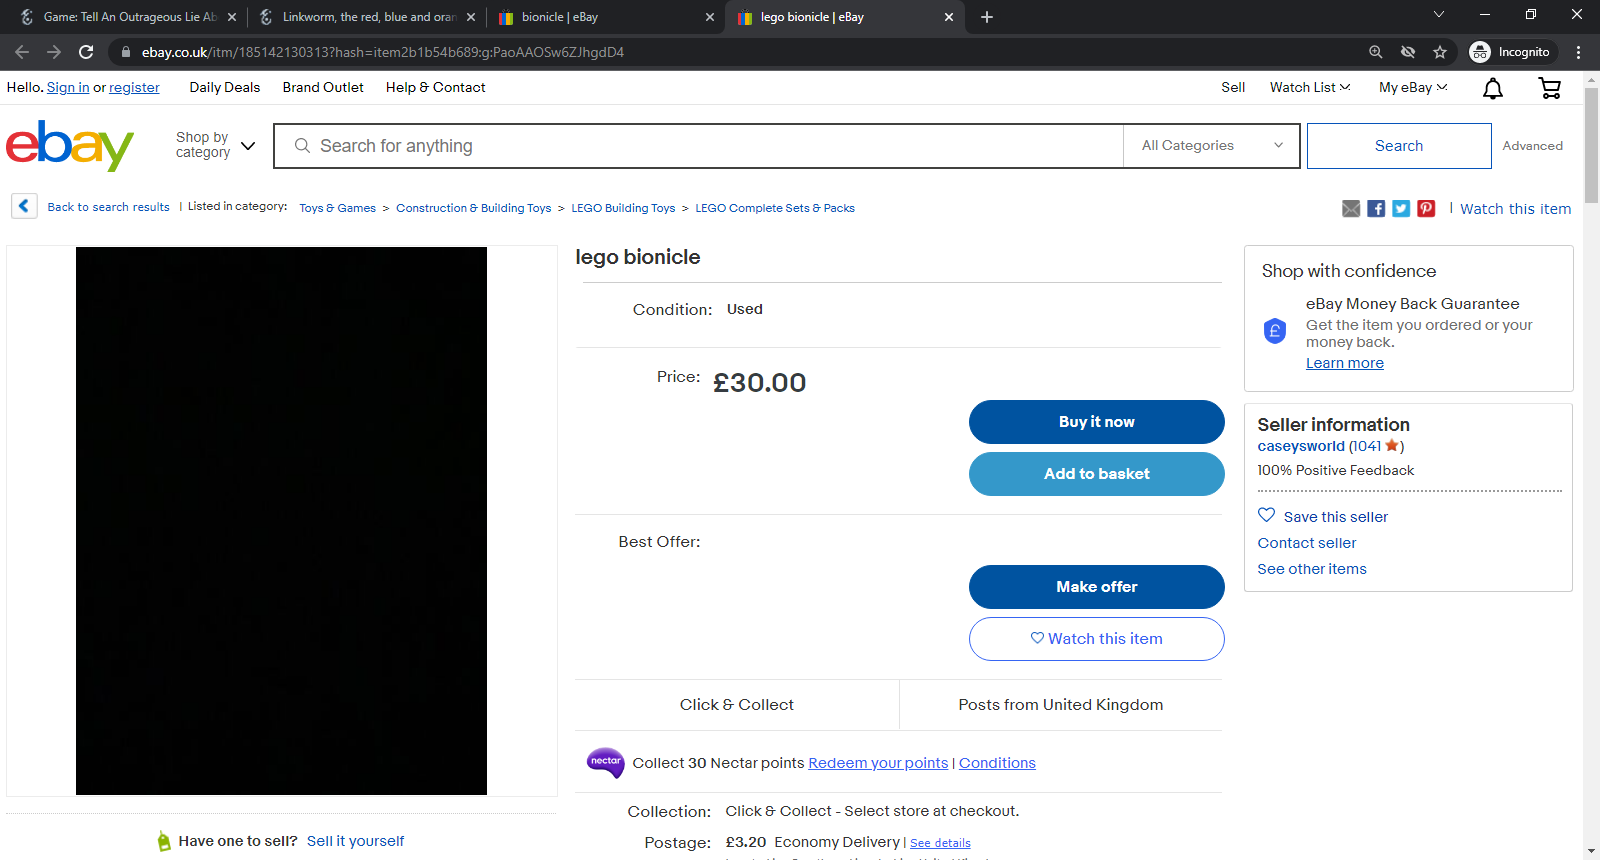Close the Linkworm tab

(471, 17)
